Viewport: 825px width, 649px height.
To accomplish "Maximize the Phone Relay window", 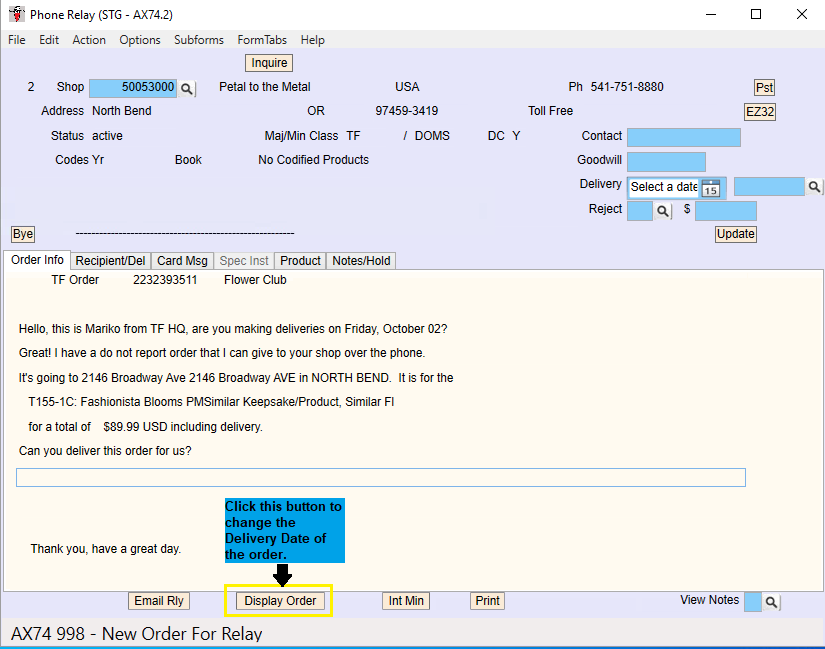I will tap(756, 14).
